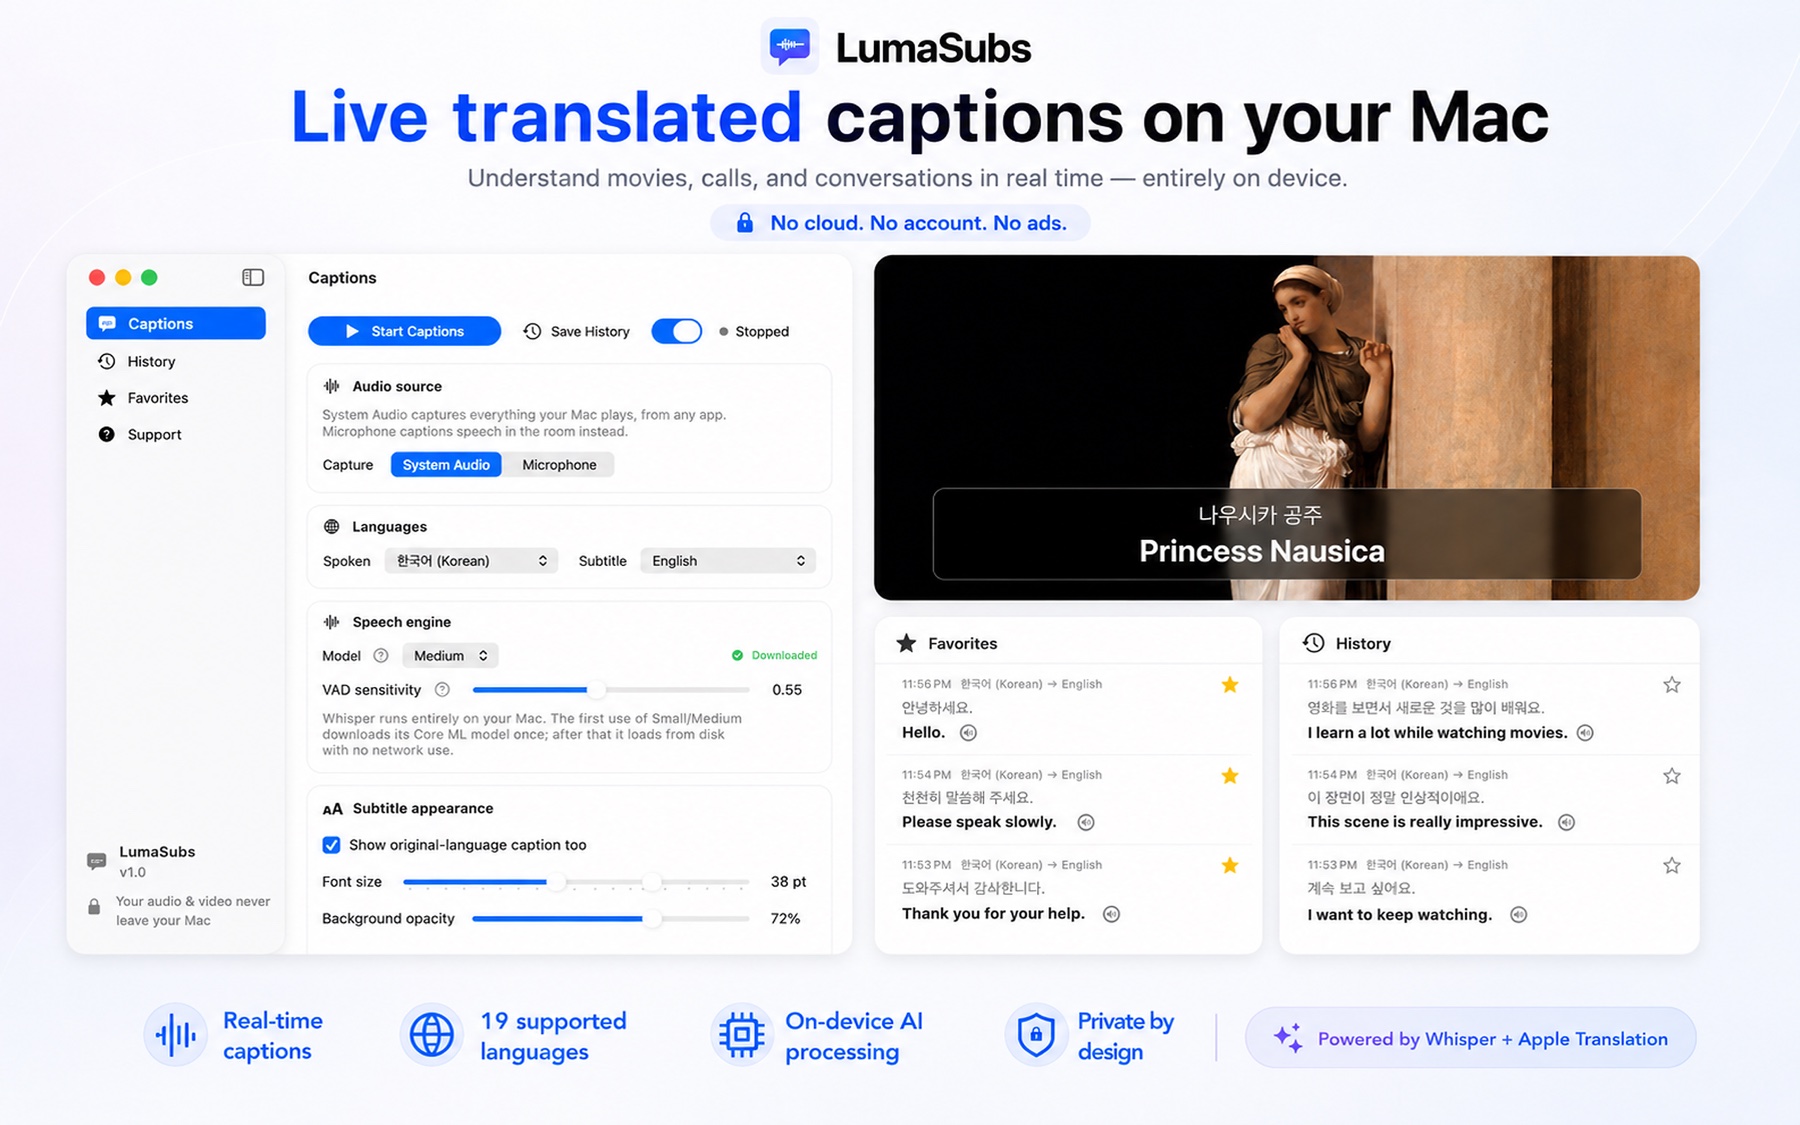
Task: Adjust the Background opacity slider
Action: pyautogui.click(x=653, y=918)
